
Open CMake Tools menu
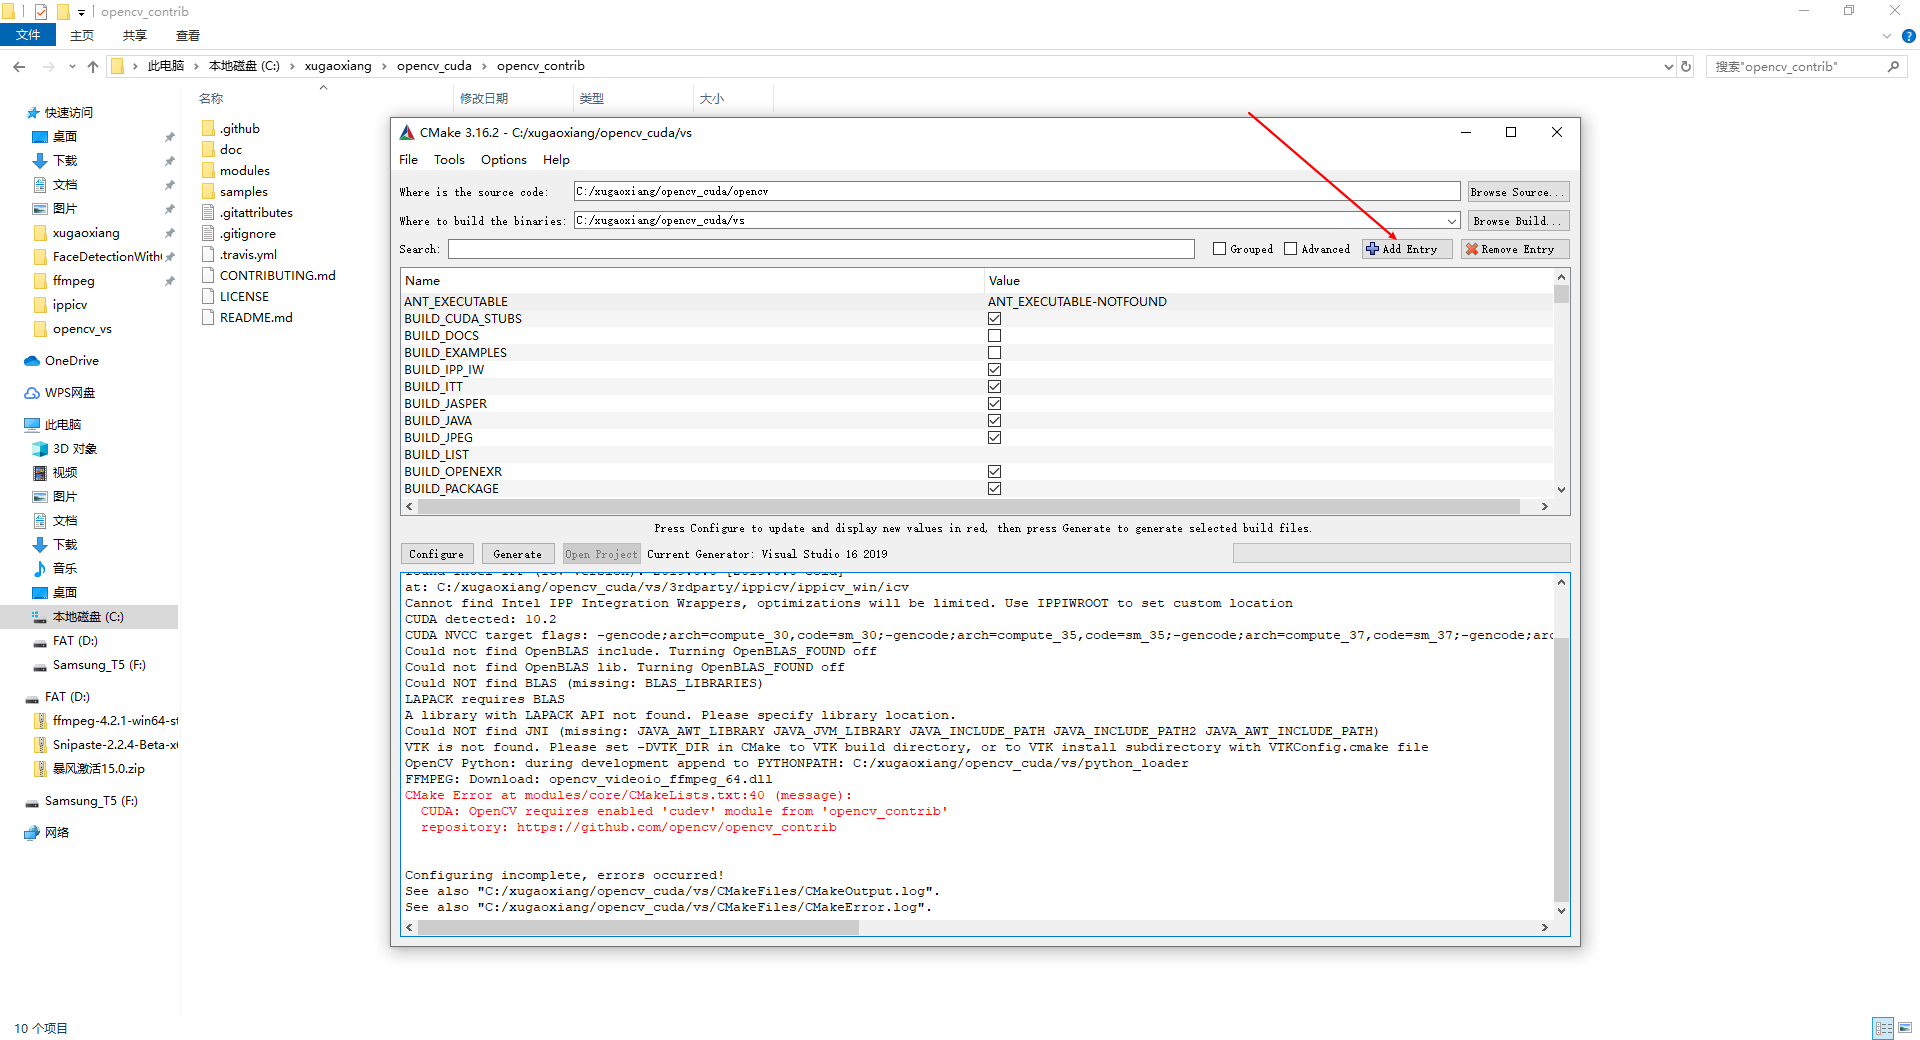point(449,159)
